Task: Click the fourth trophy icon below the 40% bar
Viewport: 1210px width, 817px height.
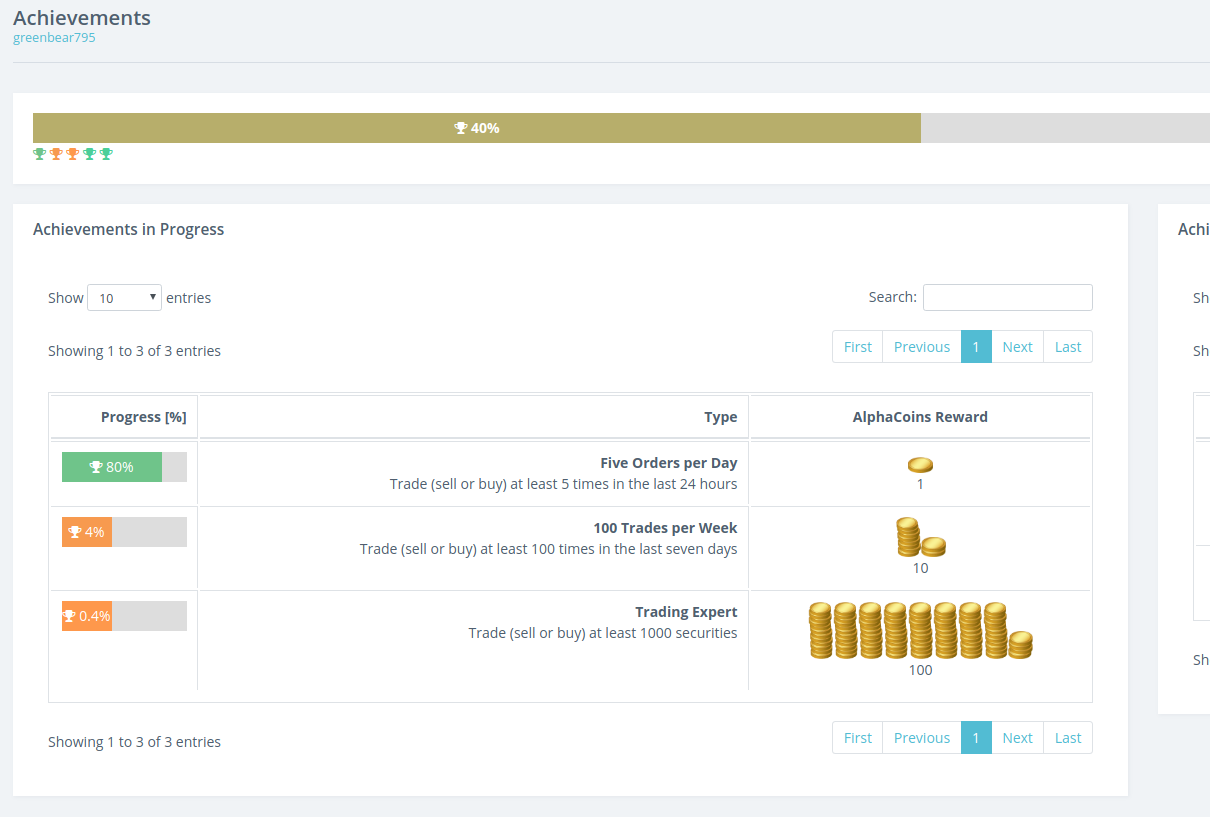Action: (90, 154)
